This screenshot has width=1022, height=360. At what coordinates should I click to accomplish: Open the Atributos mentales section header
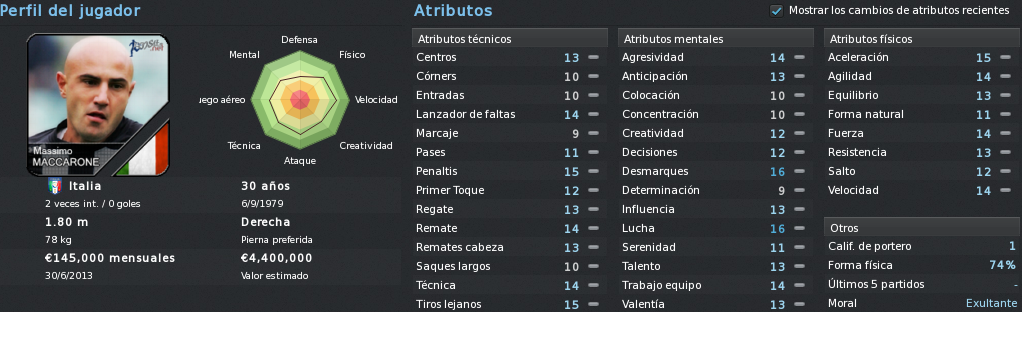tap(716, 38)
